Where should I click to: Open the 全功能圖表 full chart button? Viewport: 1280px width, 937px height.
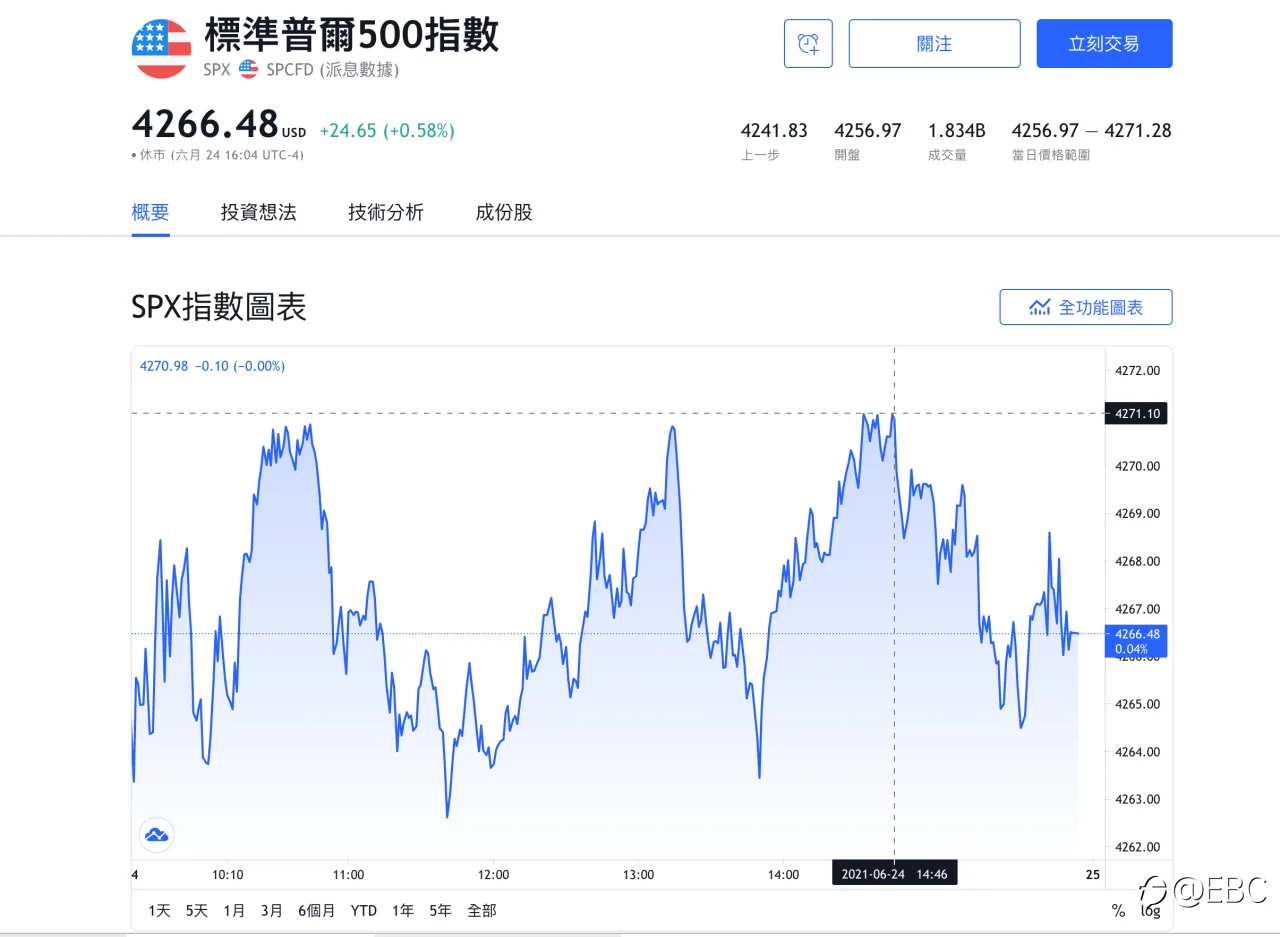[1086, 307]
